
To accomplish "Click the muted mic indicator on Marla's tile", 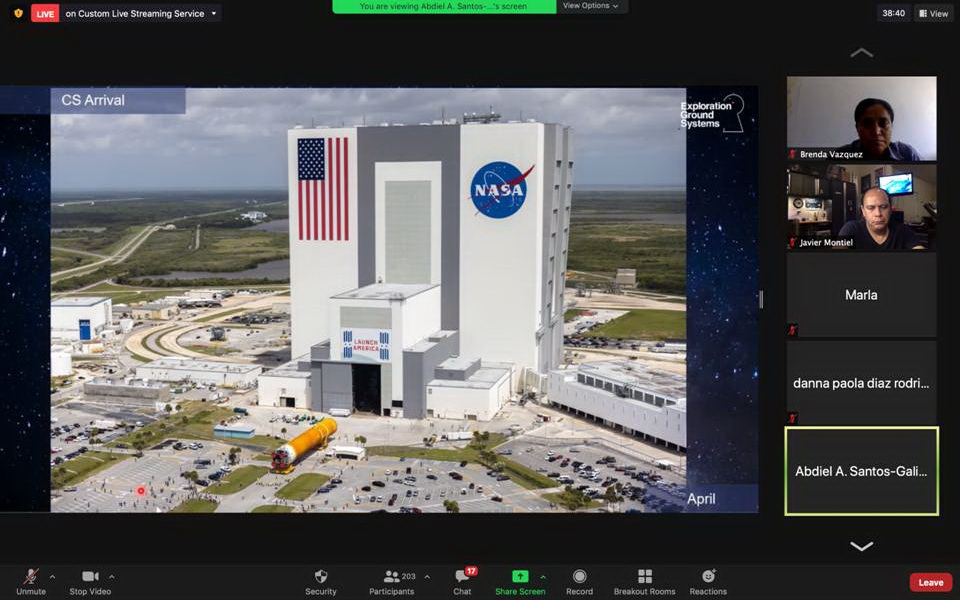I will [792, 329].
